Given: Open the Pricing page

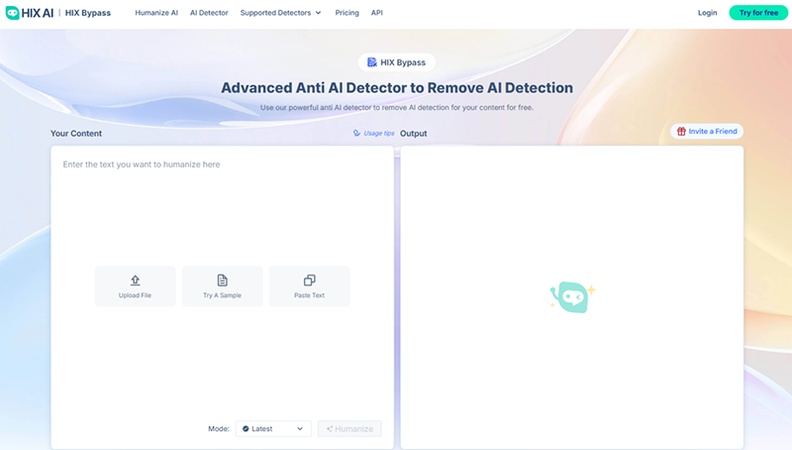Looking at the screenshot, I should 347,13.
